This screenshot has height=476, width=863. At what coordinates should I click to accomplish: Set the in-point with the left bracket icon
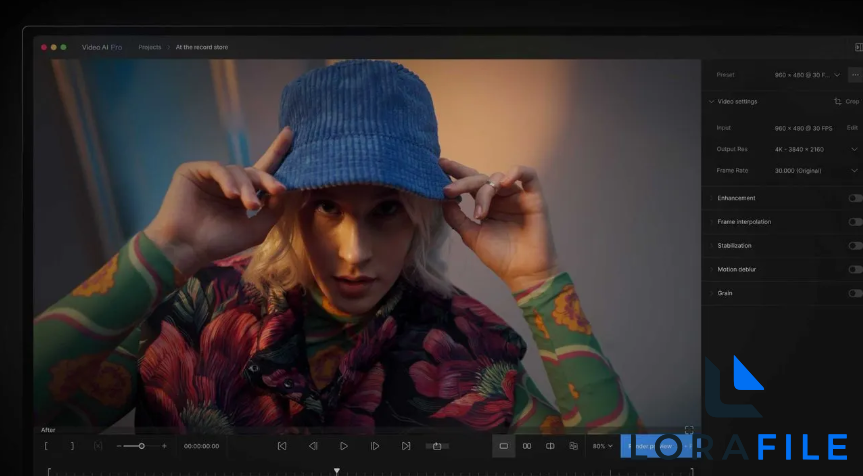tap(46, 446)
